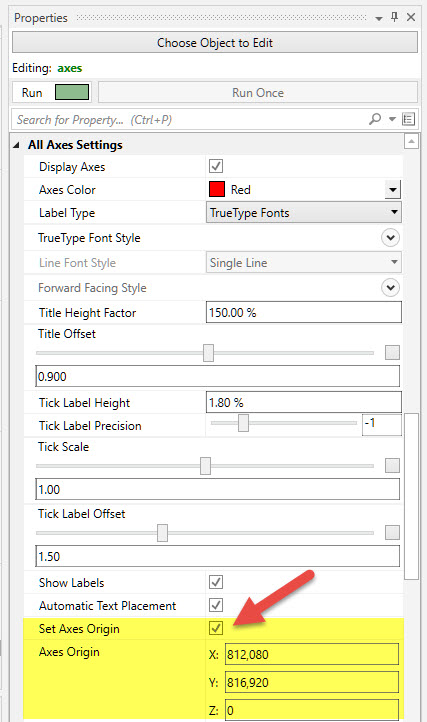This screenshot has height=722, width=427.
Task: Expand the TrueType Font Style section
Action: (390, 238)
